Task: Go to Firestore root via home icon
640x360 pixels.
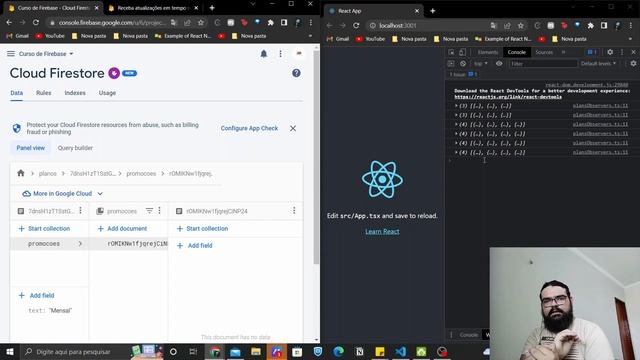Action: pyautogui.click(x=21, y=173)
